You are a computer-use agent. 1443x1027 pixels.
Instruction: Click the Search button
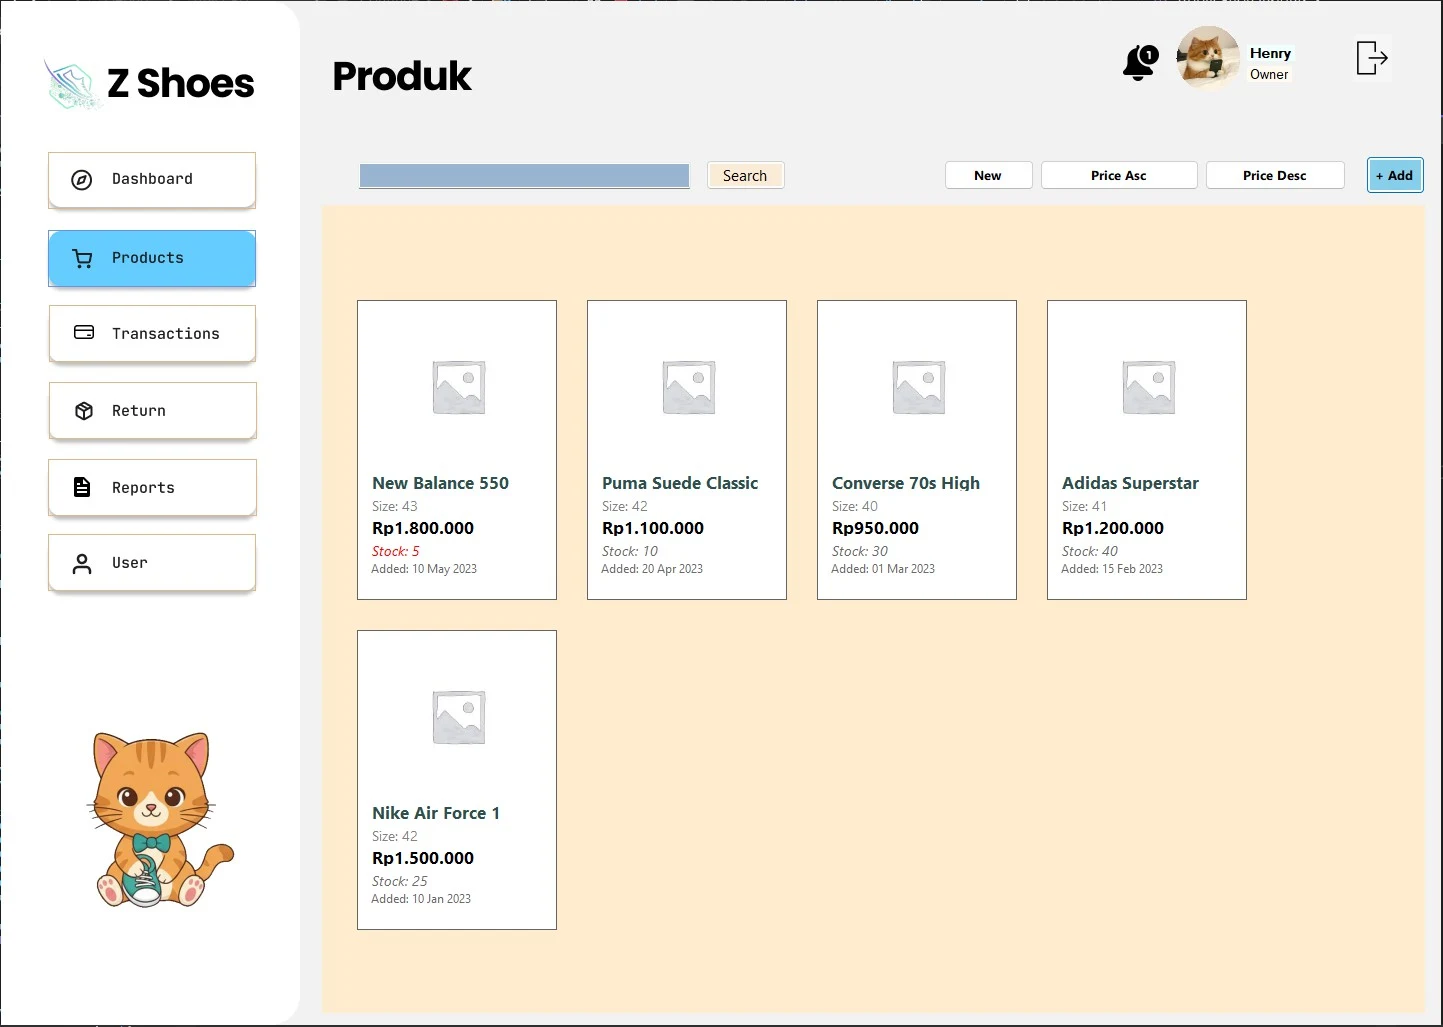point(745,175)
